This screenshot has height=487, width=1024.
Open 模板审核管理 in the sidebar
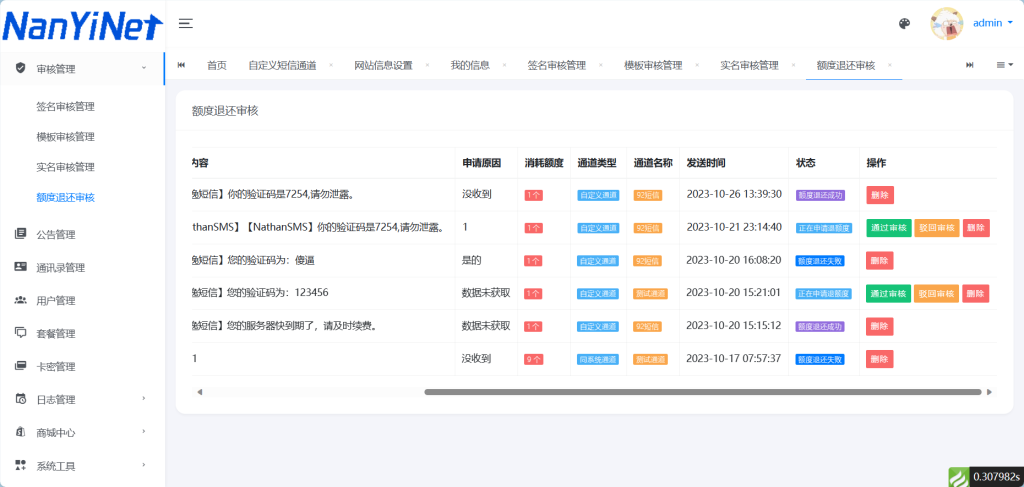tap(65, 136)
